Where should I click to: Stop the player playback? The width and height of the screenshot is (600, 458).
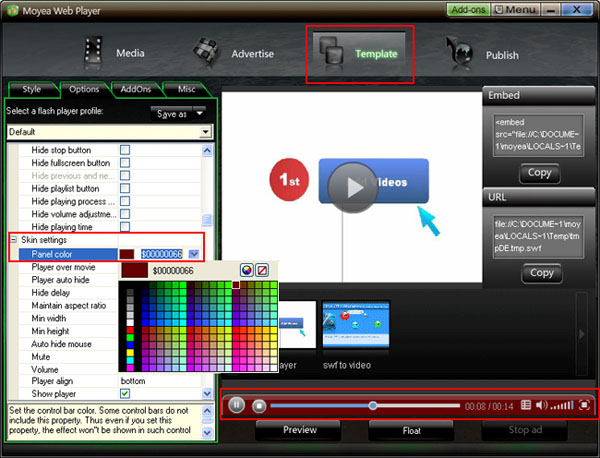259,406
